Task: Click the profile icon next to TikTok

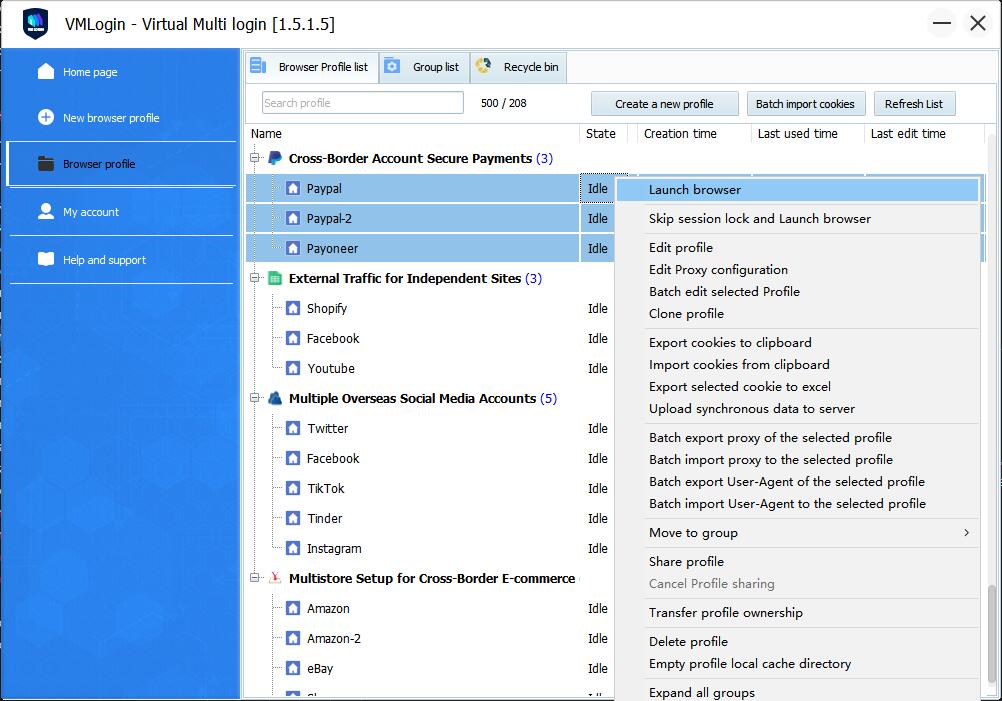Action: pos(293,488)
